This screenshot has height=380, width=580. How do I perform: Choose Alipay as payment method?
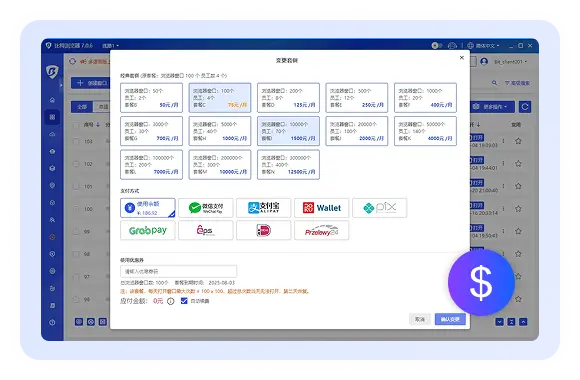[264, 208]
